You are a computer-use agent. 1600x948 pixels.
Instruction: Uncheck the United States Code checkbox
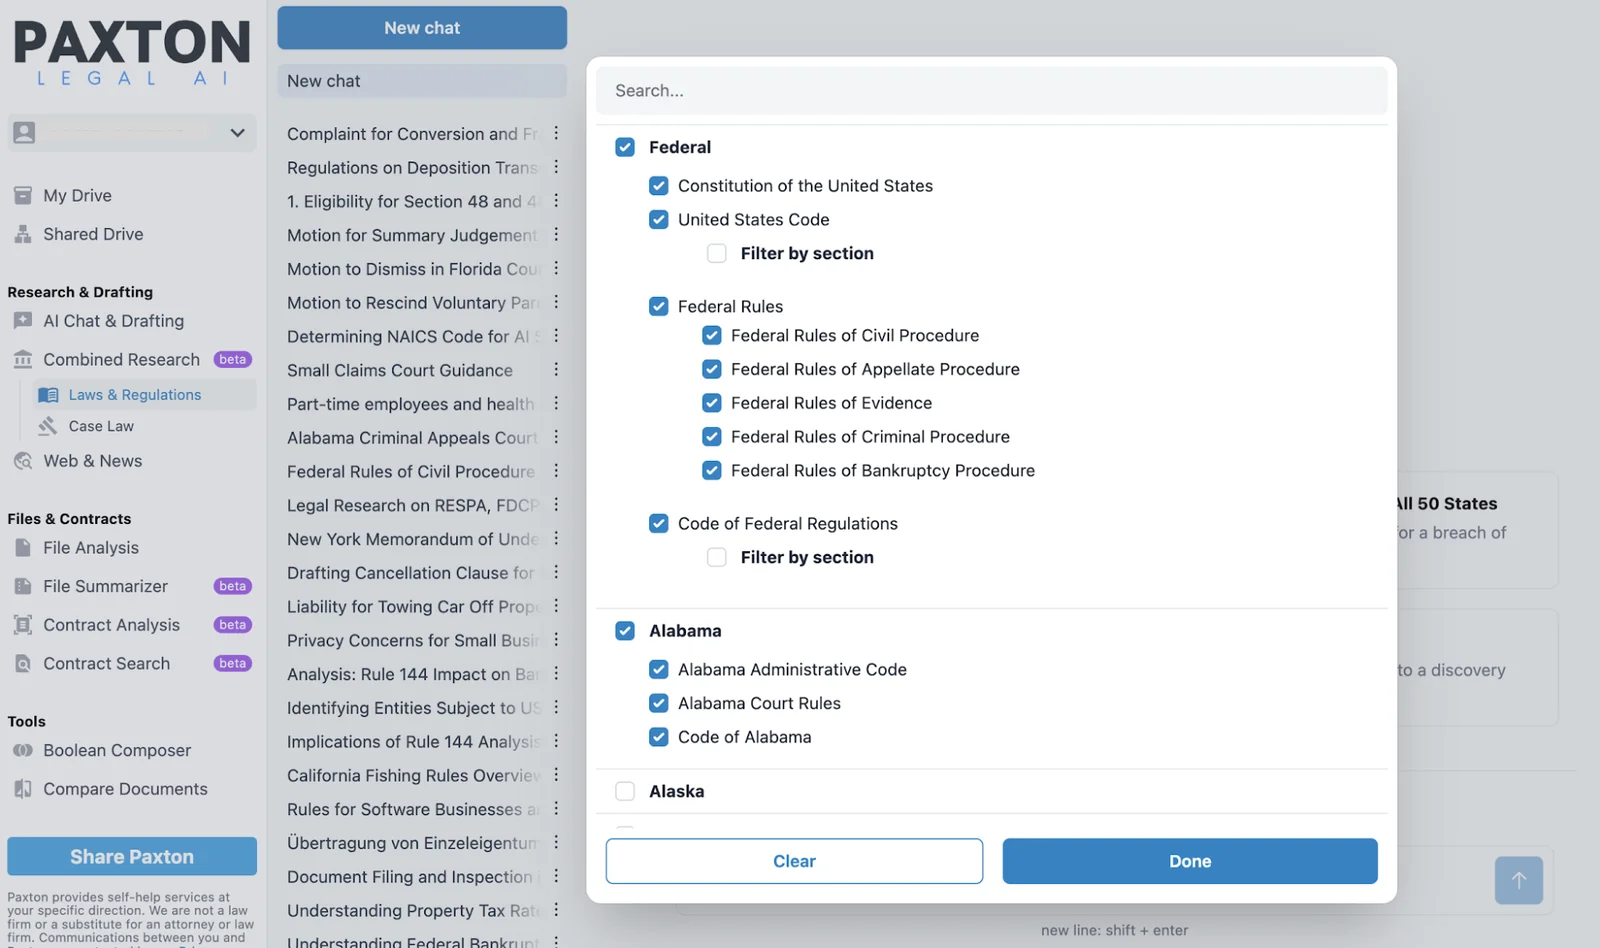[658, 220]
